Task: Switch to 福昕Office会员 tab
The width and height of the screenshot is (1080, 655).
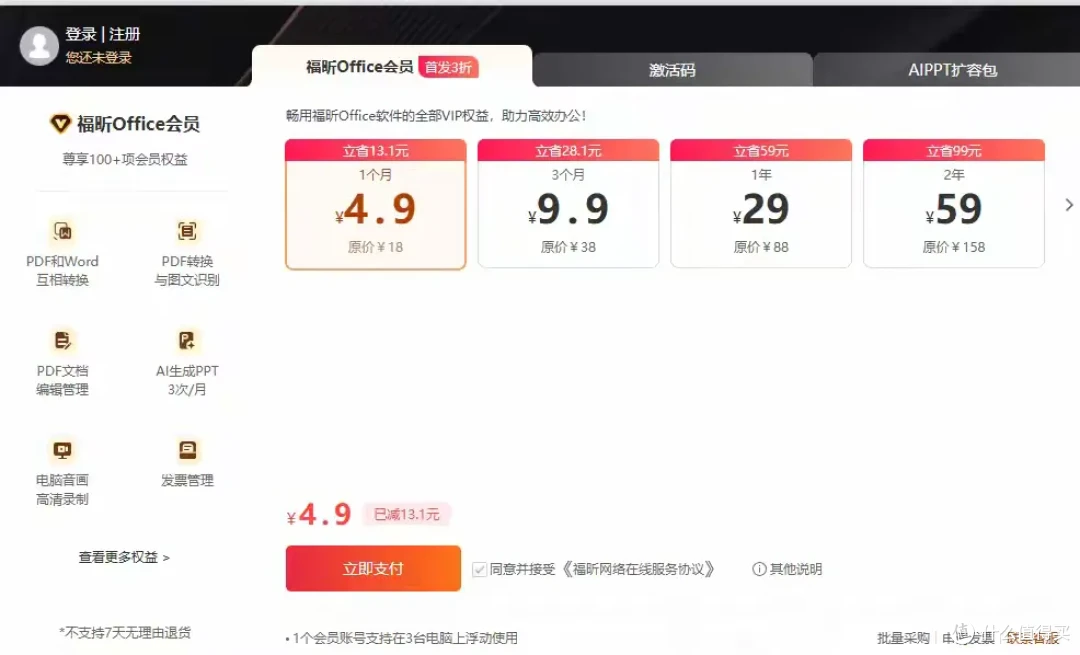Action: click(x=392, y=67)
